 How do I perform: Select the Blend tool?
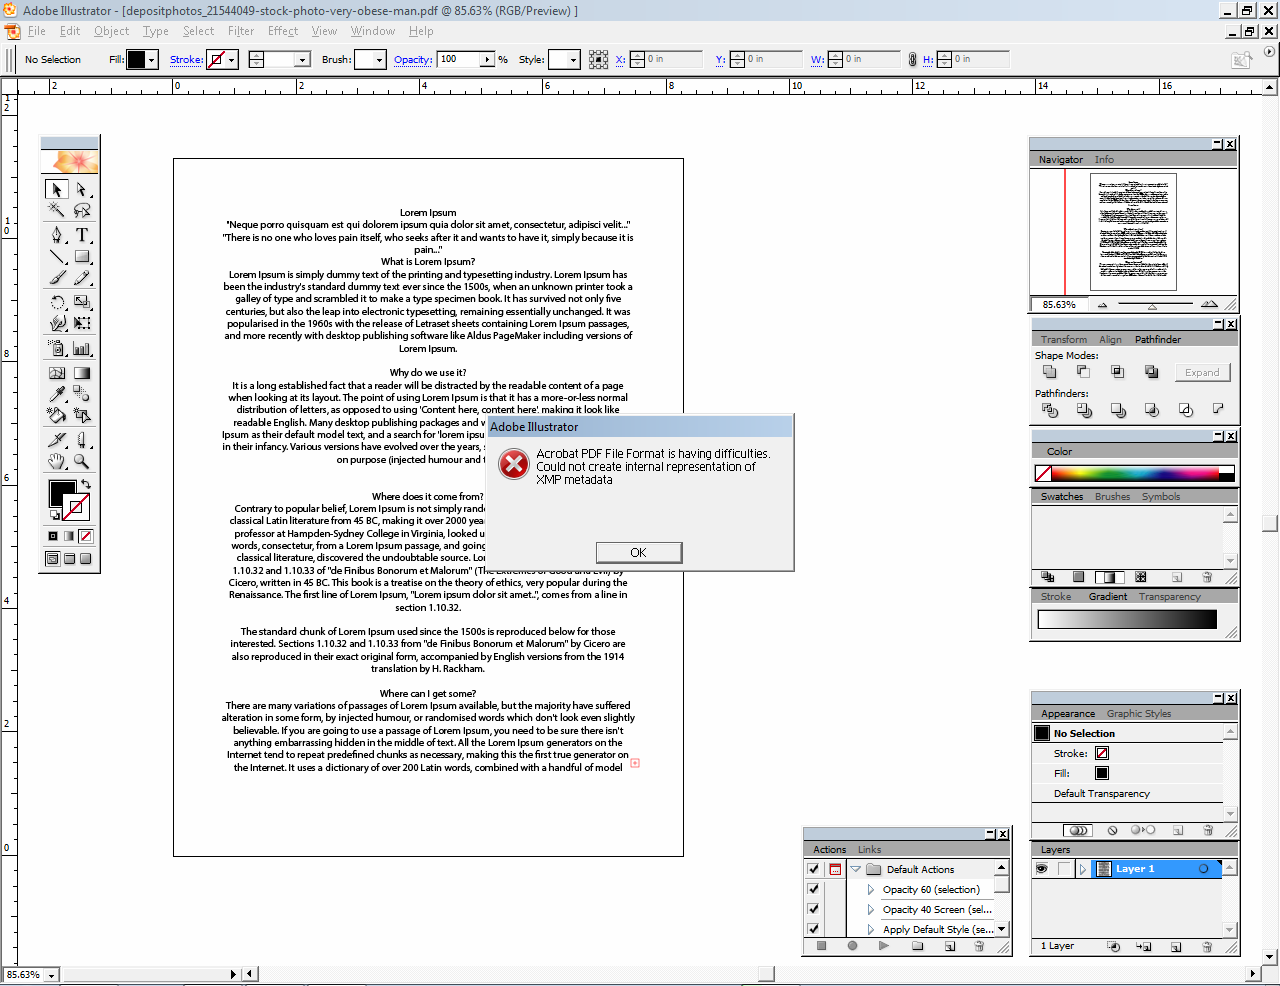point(82,394)
